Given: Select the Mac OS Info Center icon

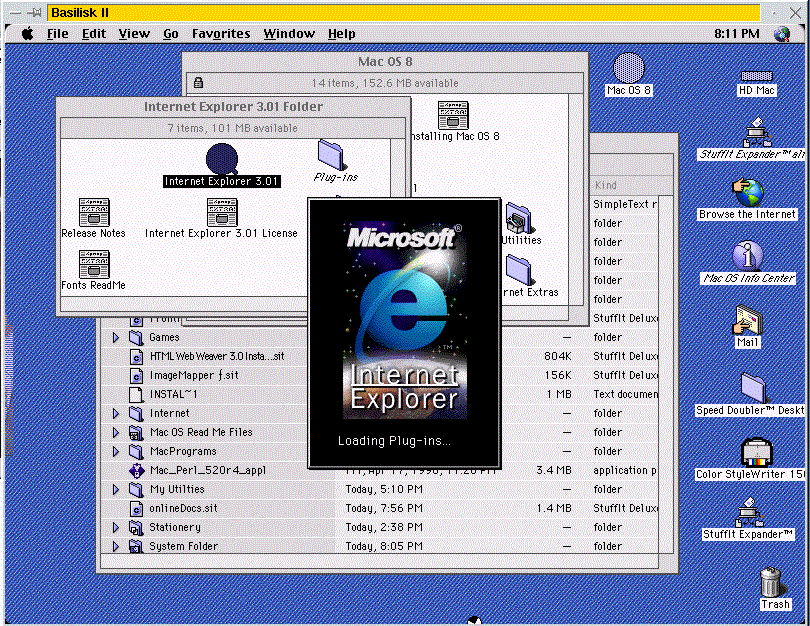Looking at the screenshot, I should pyautogui.click(x=747, y=256).
